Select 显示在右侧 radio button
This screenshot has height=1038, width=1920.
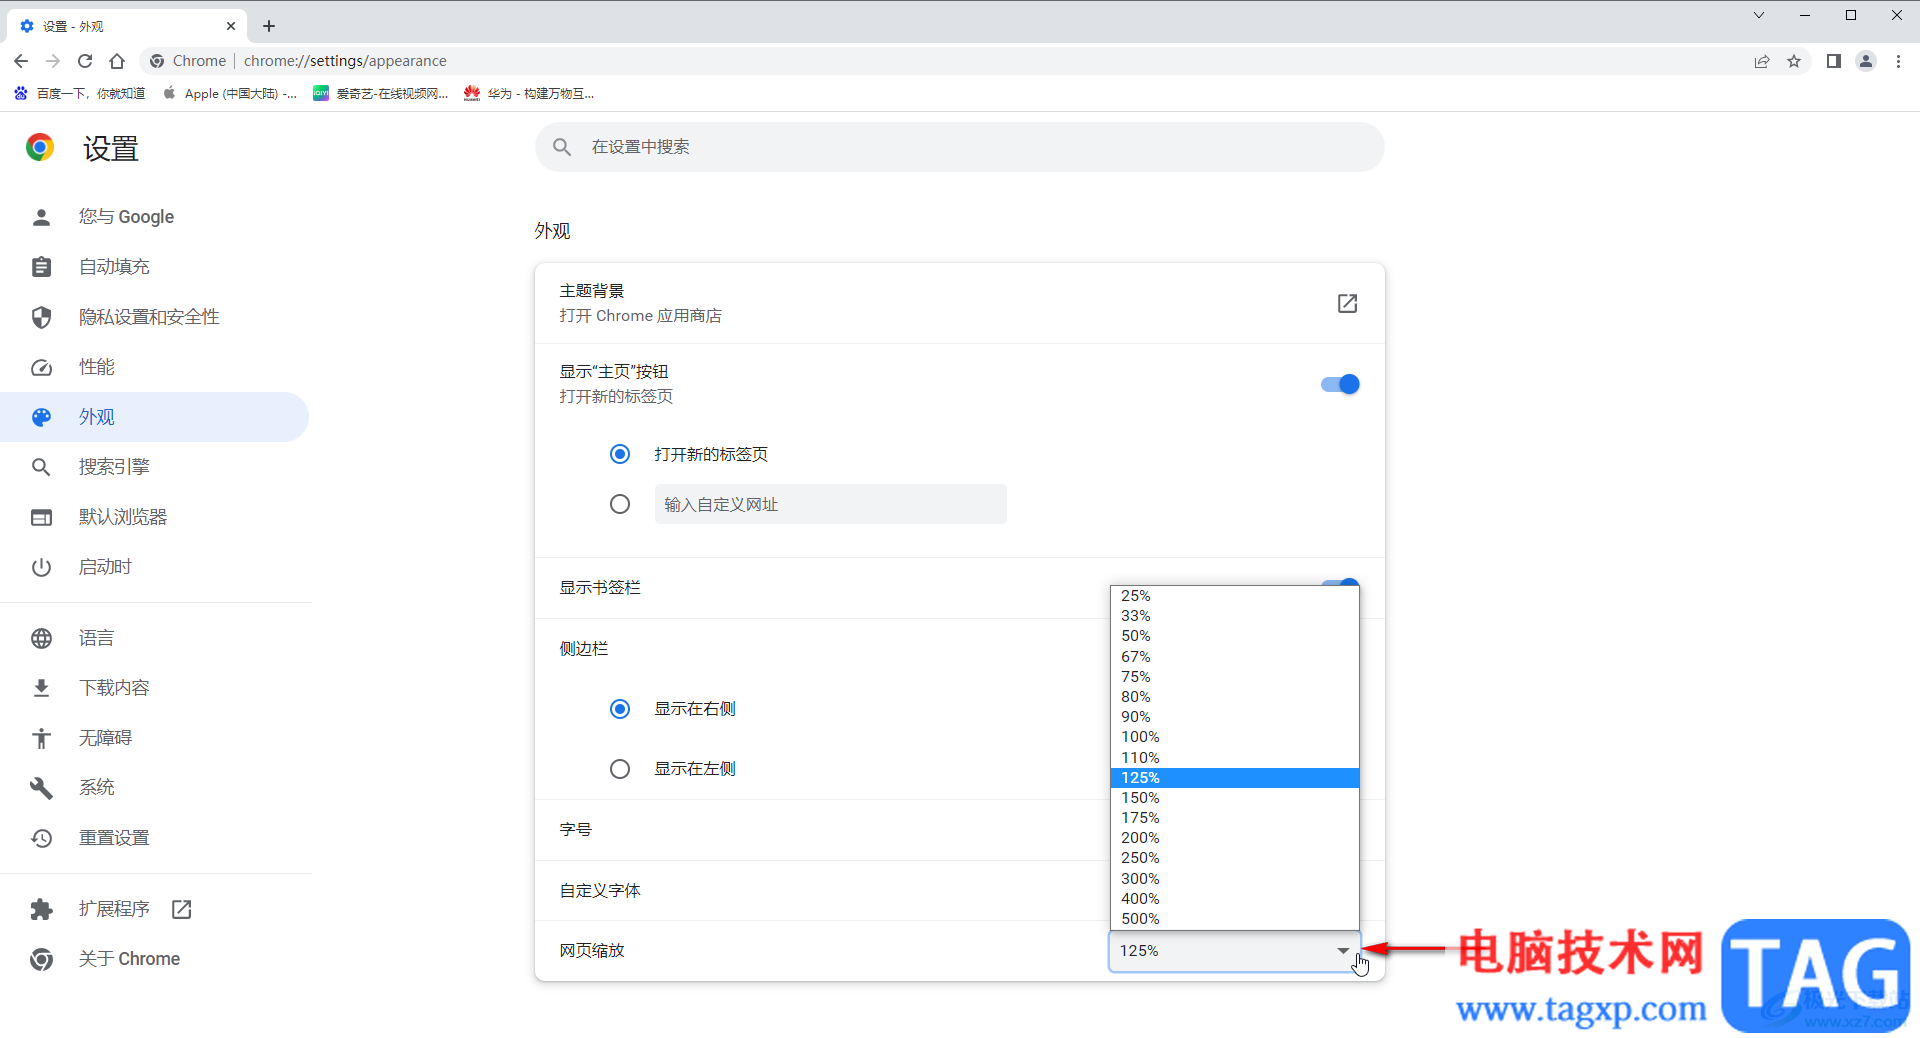[x=620, y=708]
